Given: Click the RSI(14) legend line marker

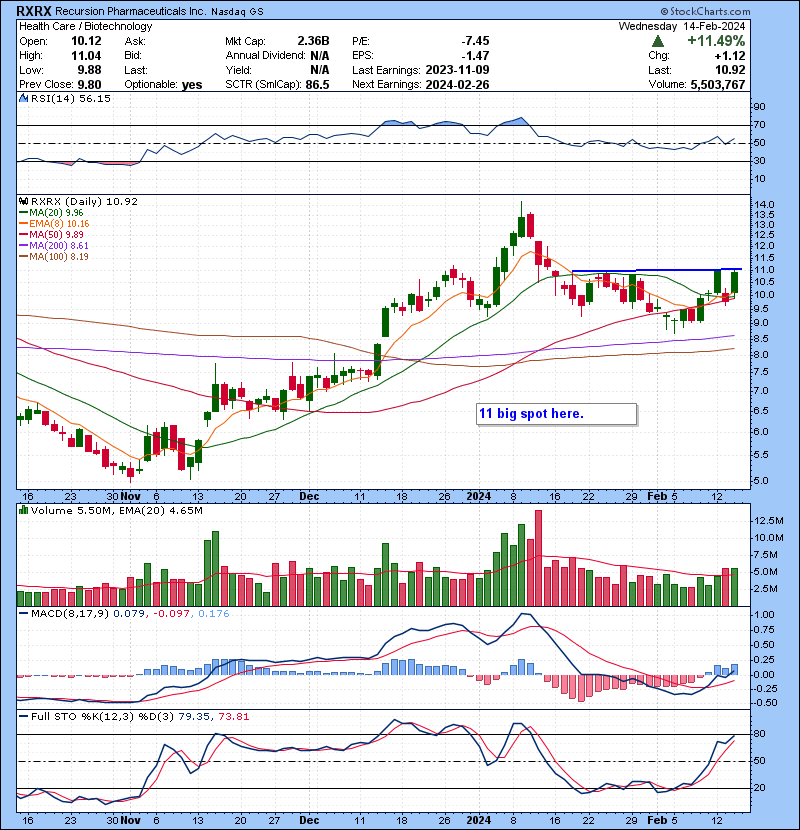Looking at the screenshot, I should click(x=25, y=99).
